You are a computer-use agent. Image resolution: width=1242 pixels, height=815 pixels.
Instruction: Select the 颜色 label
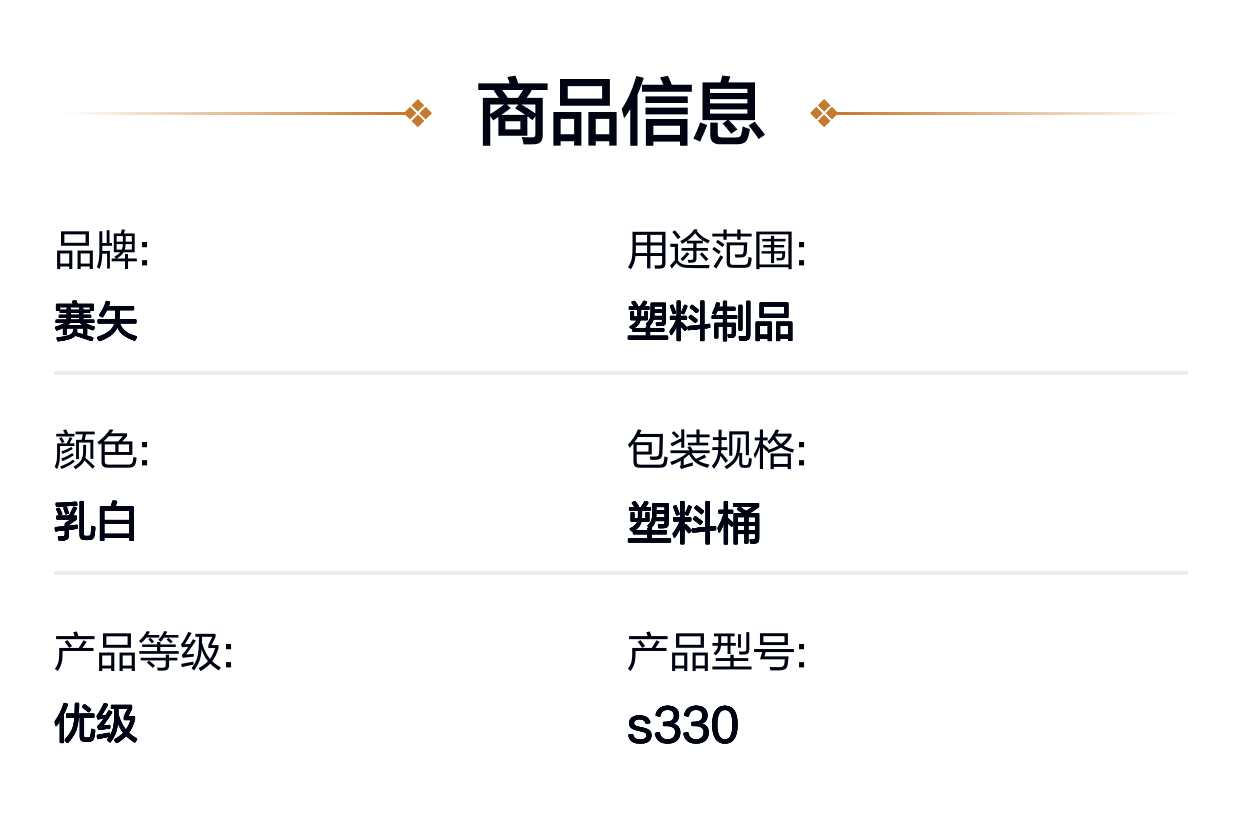click(x=102, y=450)
